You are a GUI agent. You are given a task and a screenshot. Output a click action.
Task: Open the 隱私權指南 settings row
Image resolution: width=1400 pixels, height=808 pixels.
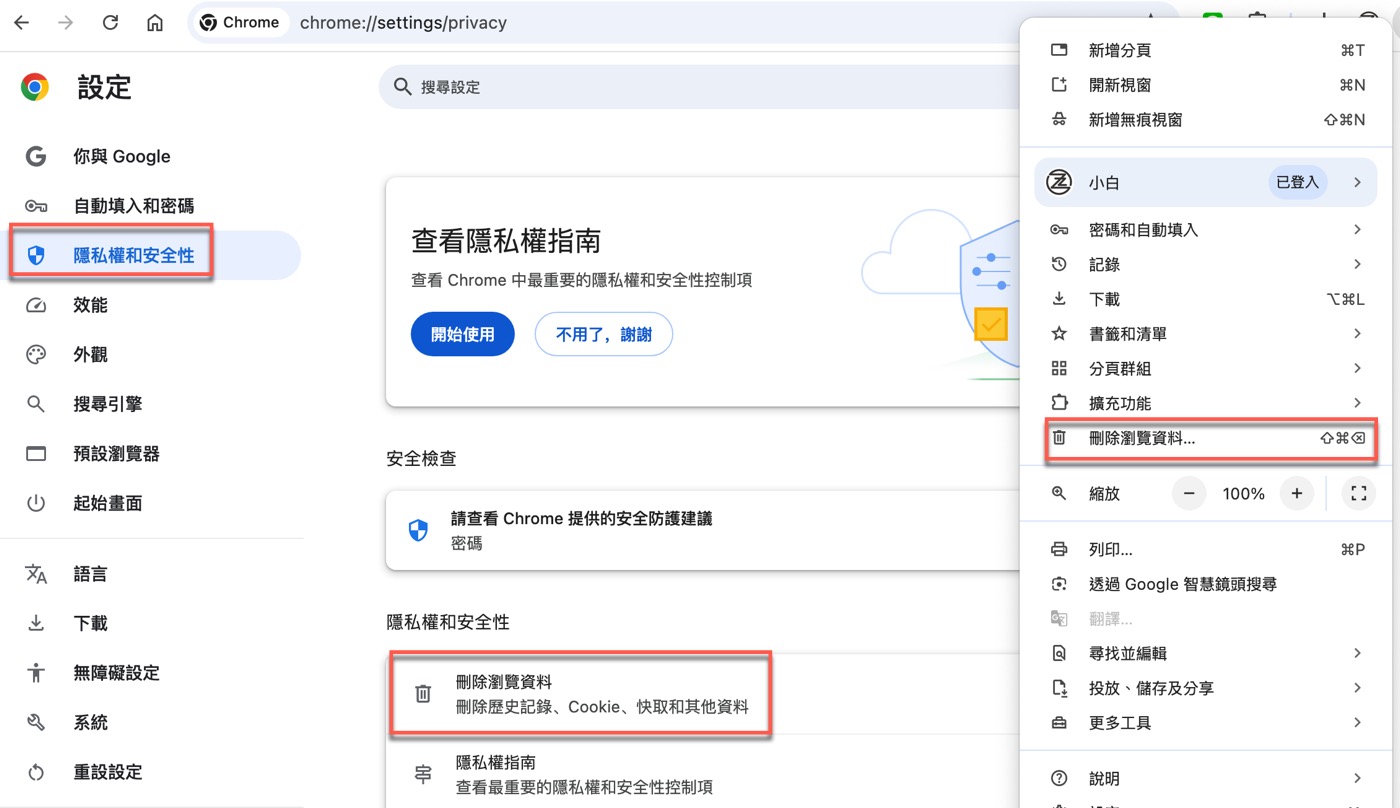click(x=703, y=774)
